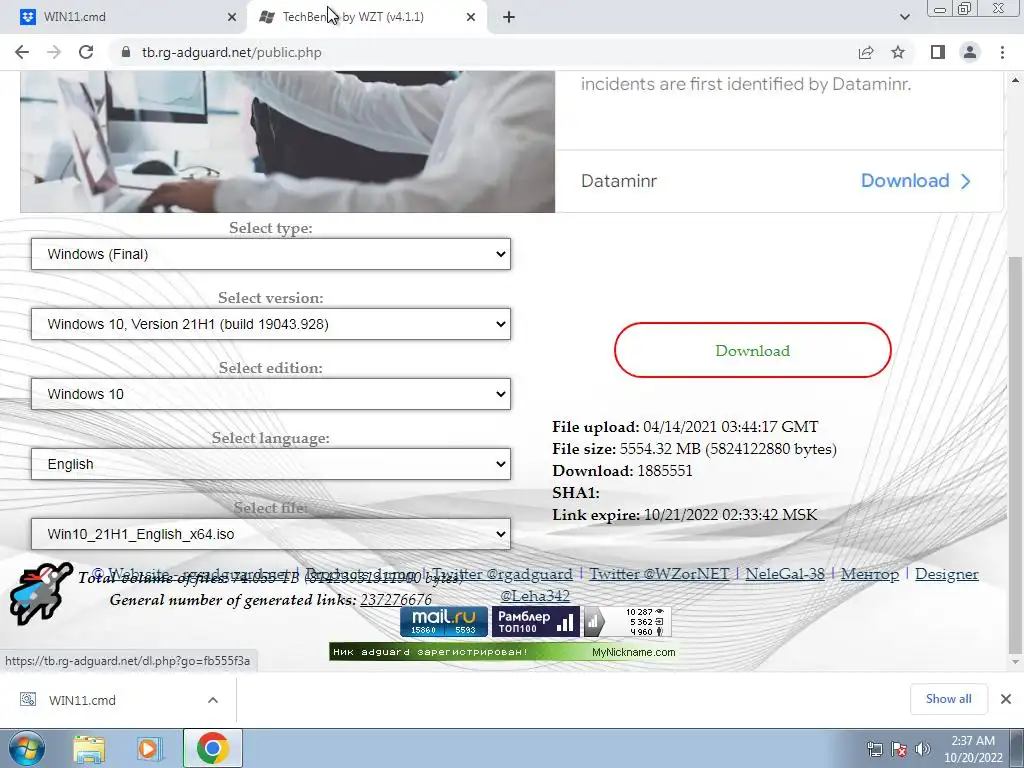Open the Action Center flag icon
The width and height of the screenshot is (1024, 768).
tap(899, 749)
